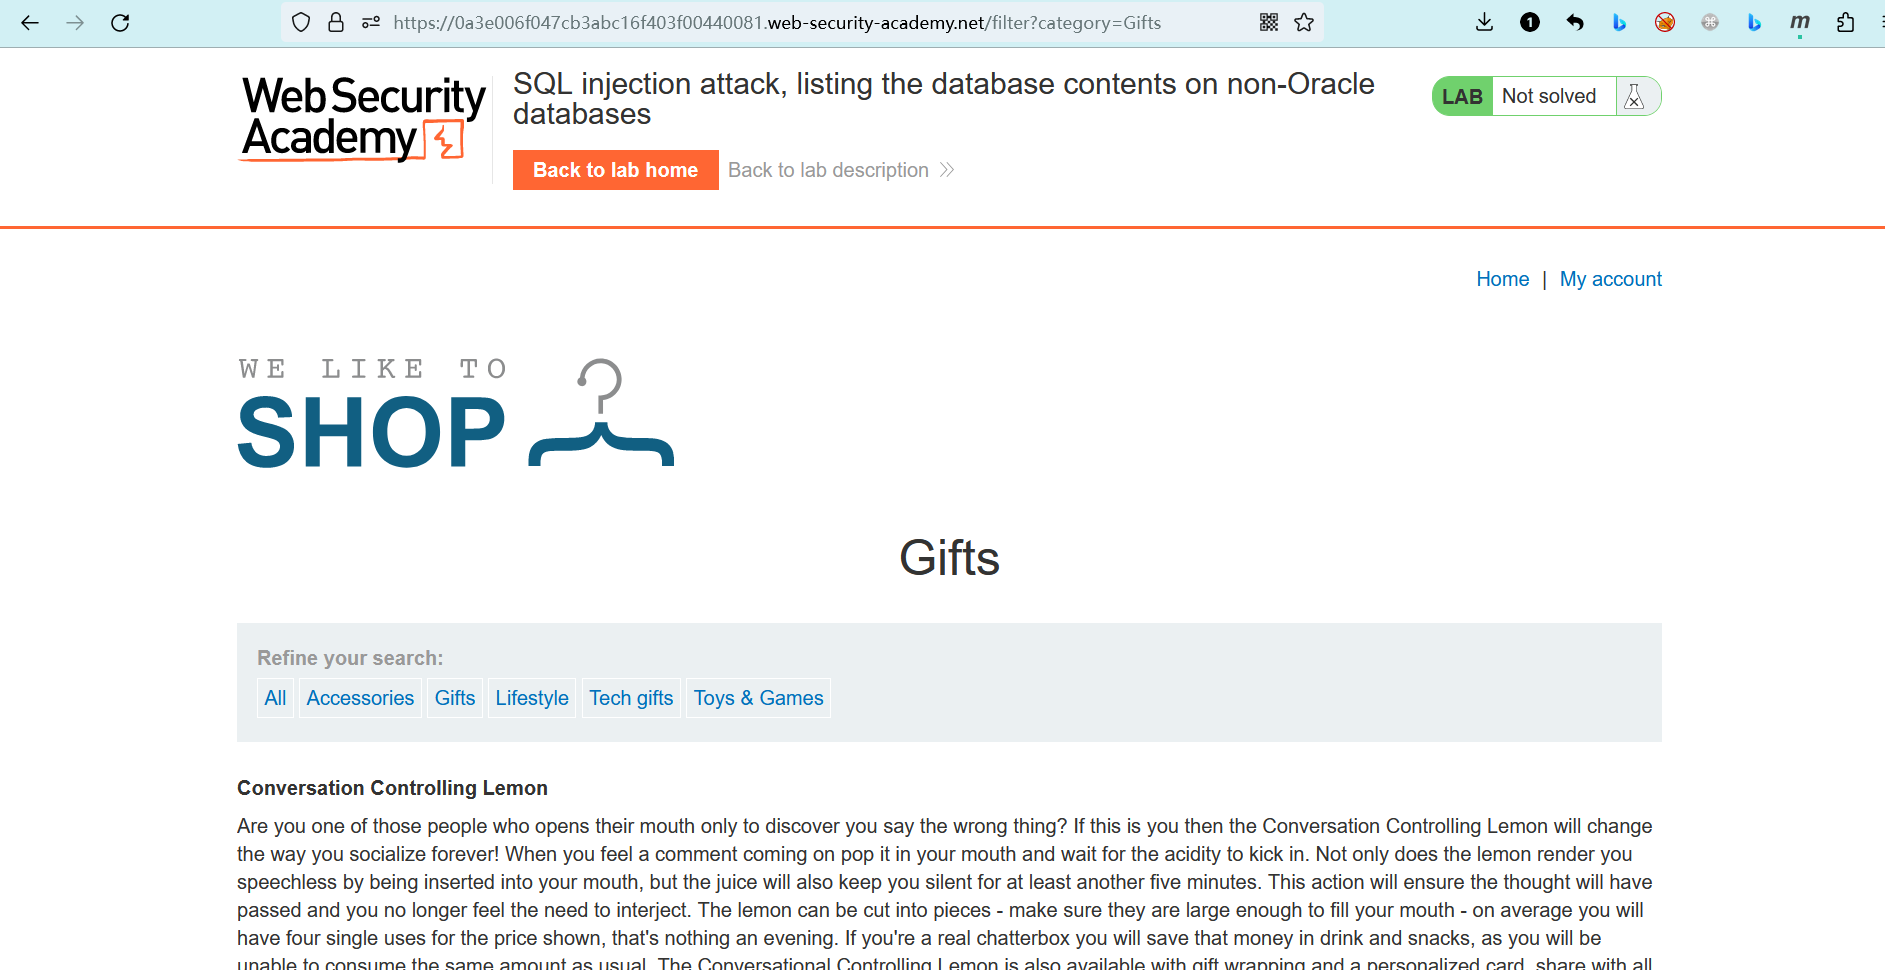
Task: Click the Web Security Academy logo
Action: coord(363,118)
